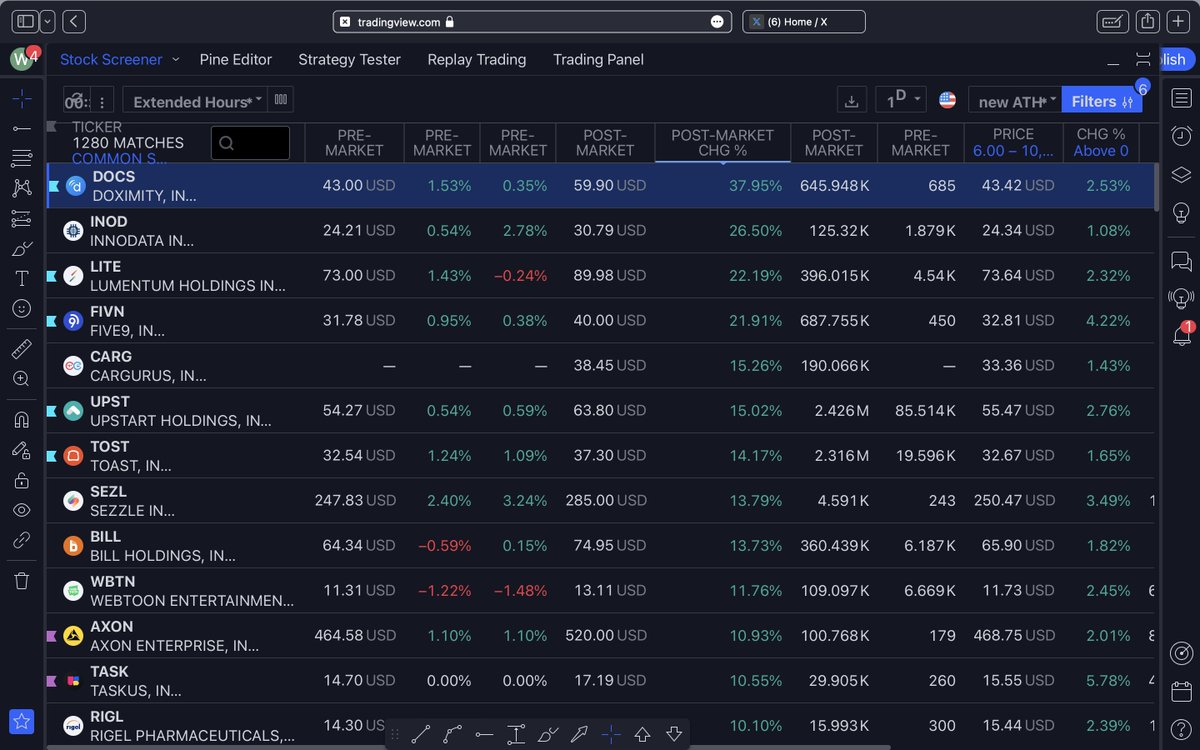Select the brush drawing tool

pos(22,248)
